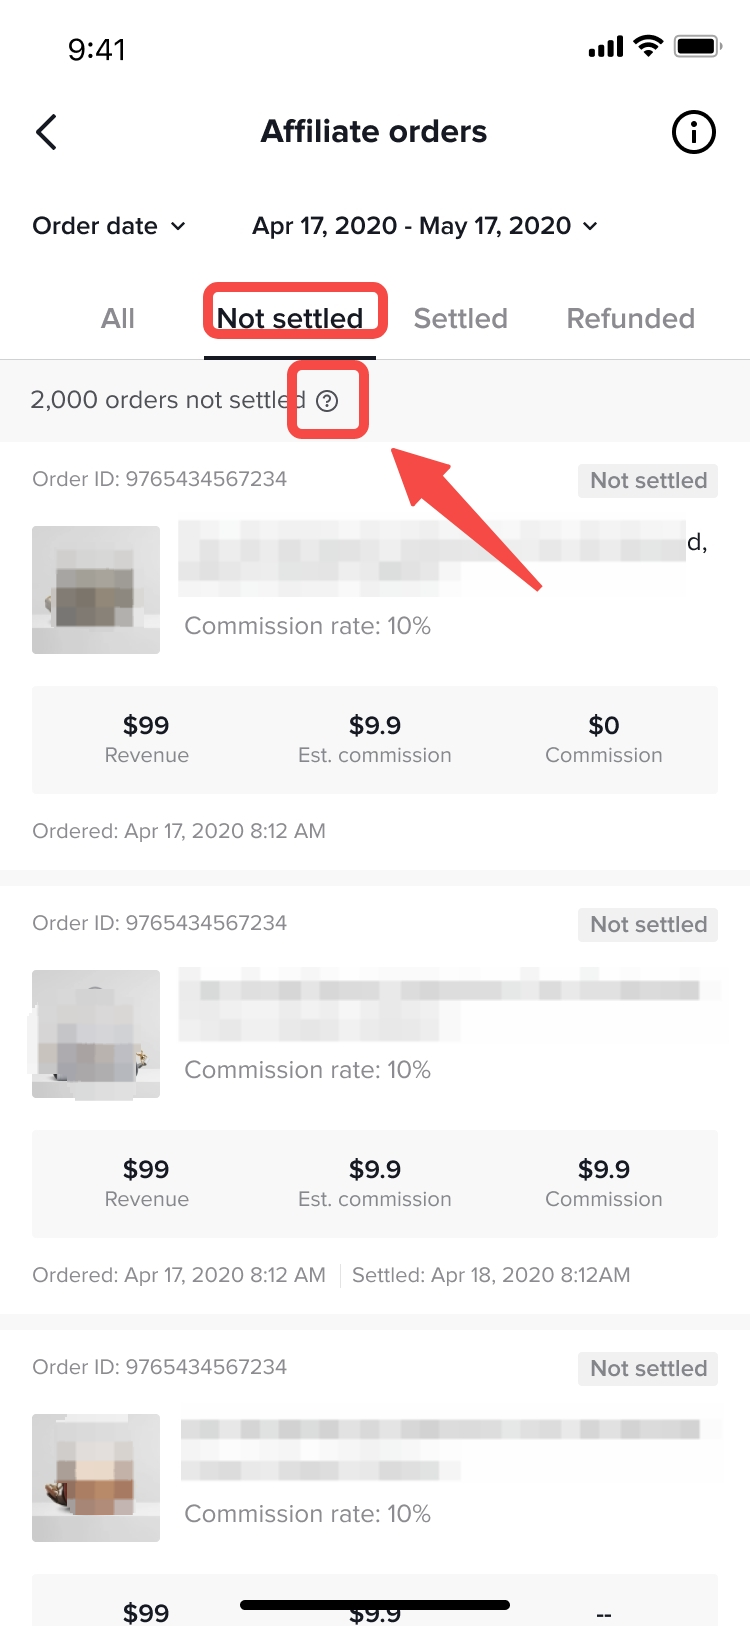Tap the cellular signal bars icon
750x1626 pixels.
(x=605, y=46)
